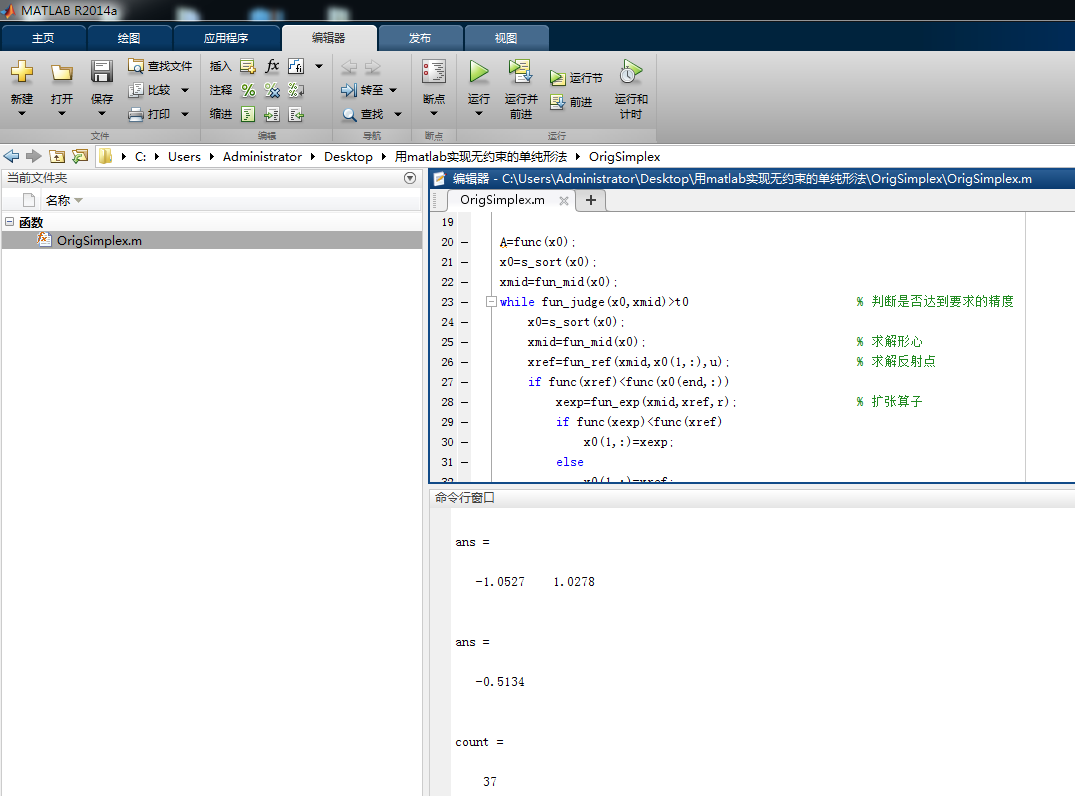
Task: Collapse the Functions (函数) group
Action: [x=10, y=221]
